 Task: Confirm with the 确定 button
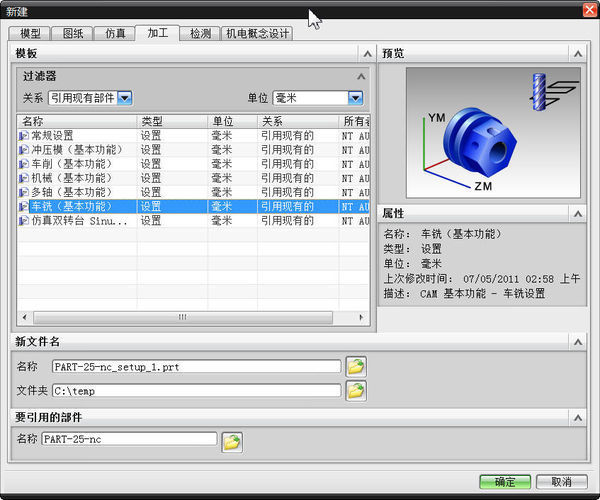(x=505, y=482)
